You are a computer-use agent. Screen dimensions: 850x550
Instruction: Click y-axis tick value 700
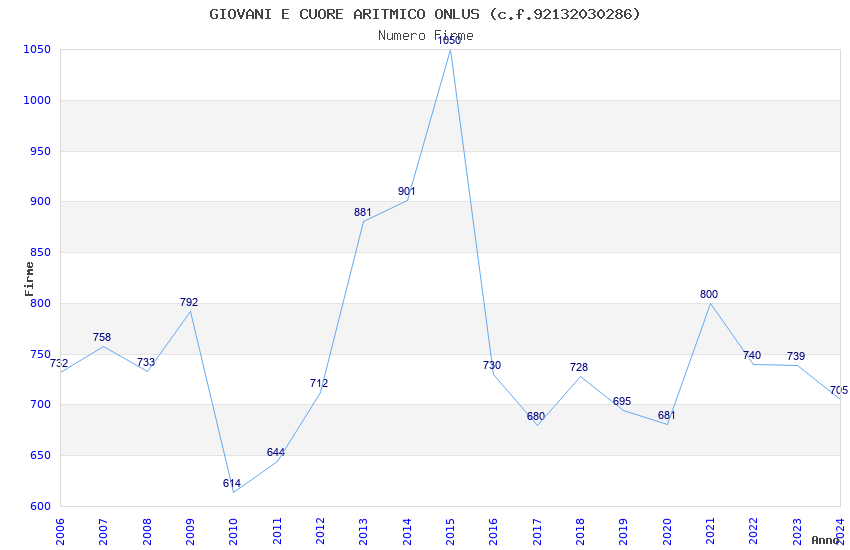point(40,405)
